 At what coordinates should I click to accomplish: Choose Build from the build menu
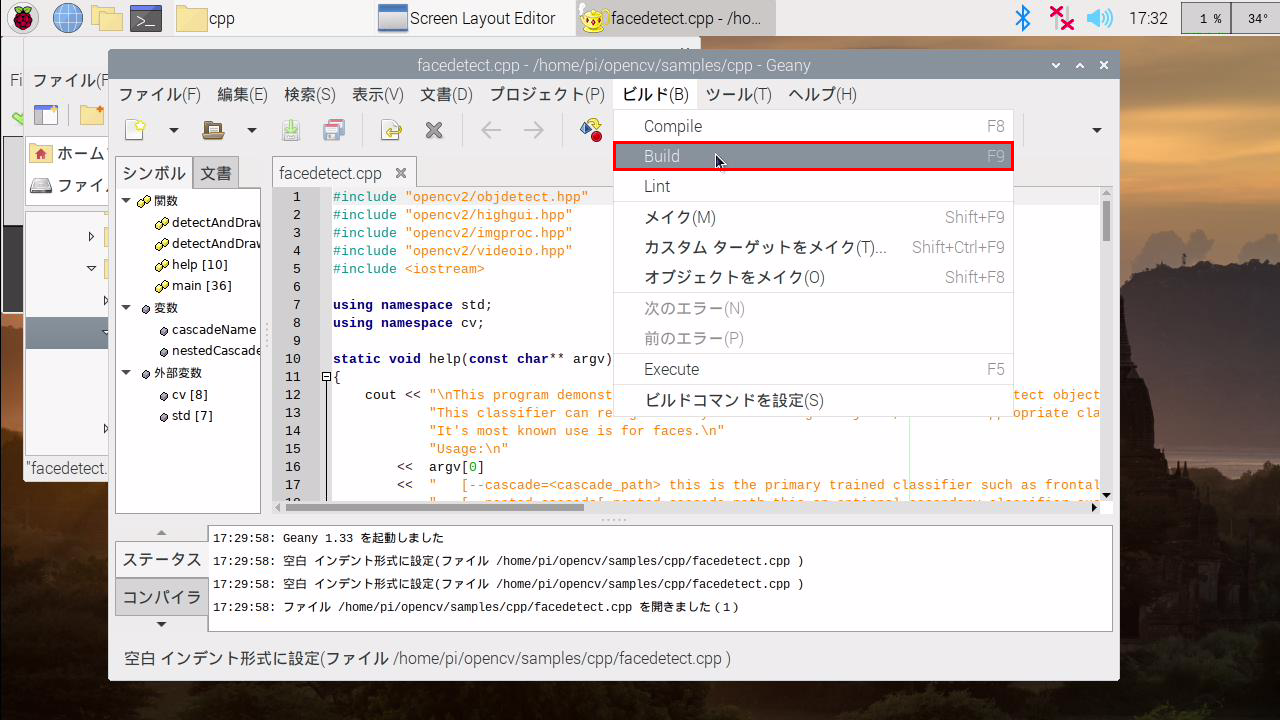[x=813, y=156]
